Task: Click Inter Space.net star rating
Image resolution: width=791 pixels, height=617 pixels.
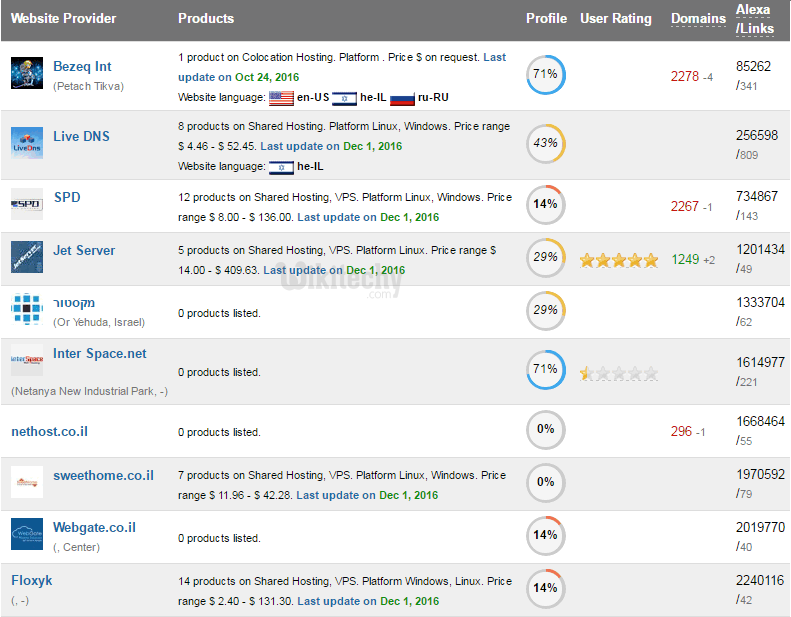Action: pyautogui.click(x=619, y=373)
